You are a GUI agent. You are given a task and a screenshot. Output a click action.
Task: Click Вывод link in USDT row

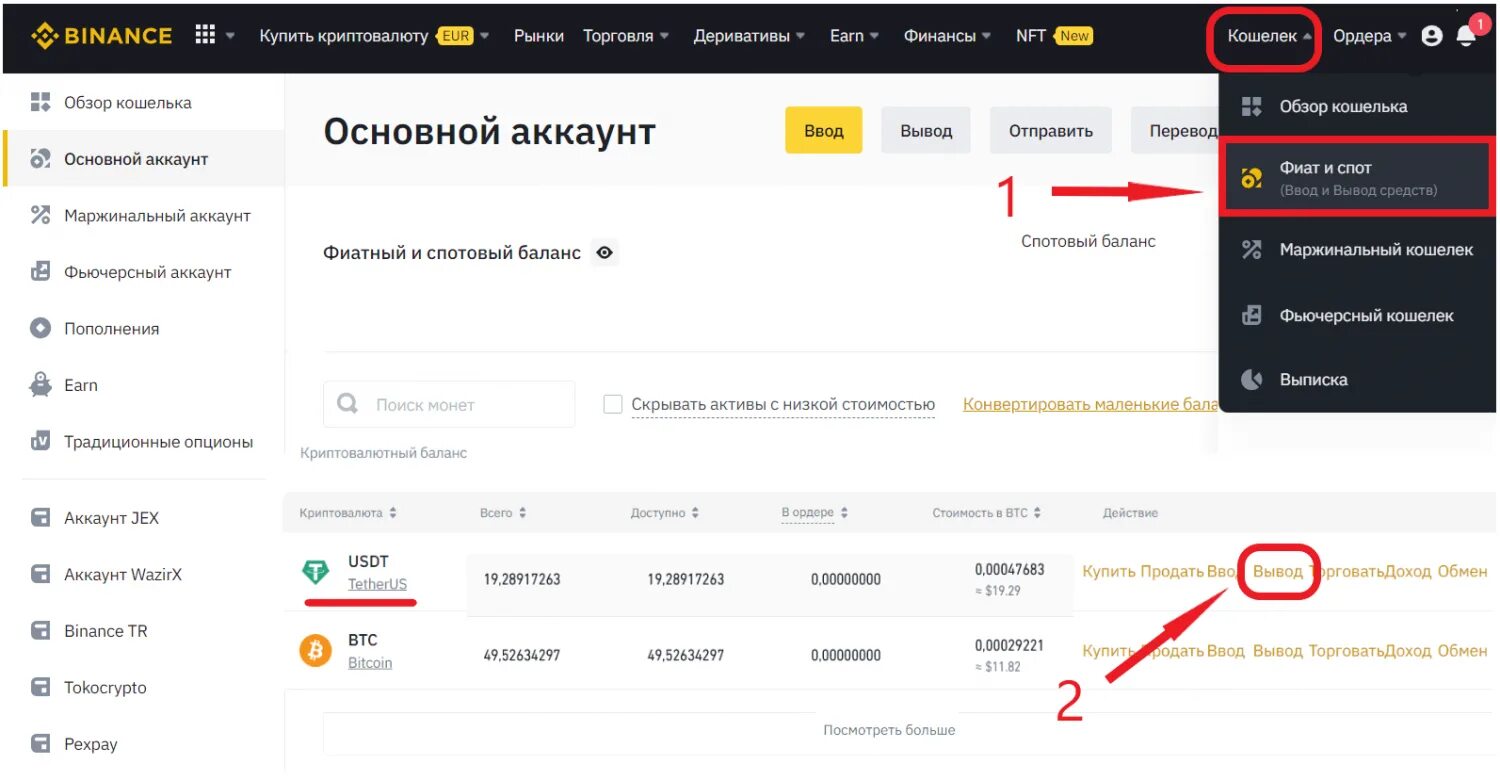tap(1278, 571)
